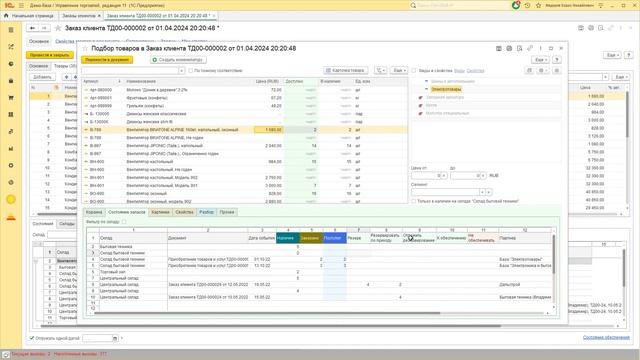
Task: Open the 'Еще' menu beside the dialog help button
Action: 540,60
